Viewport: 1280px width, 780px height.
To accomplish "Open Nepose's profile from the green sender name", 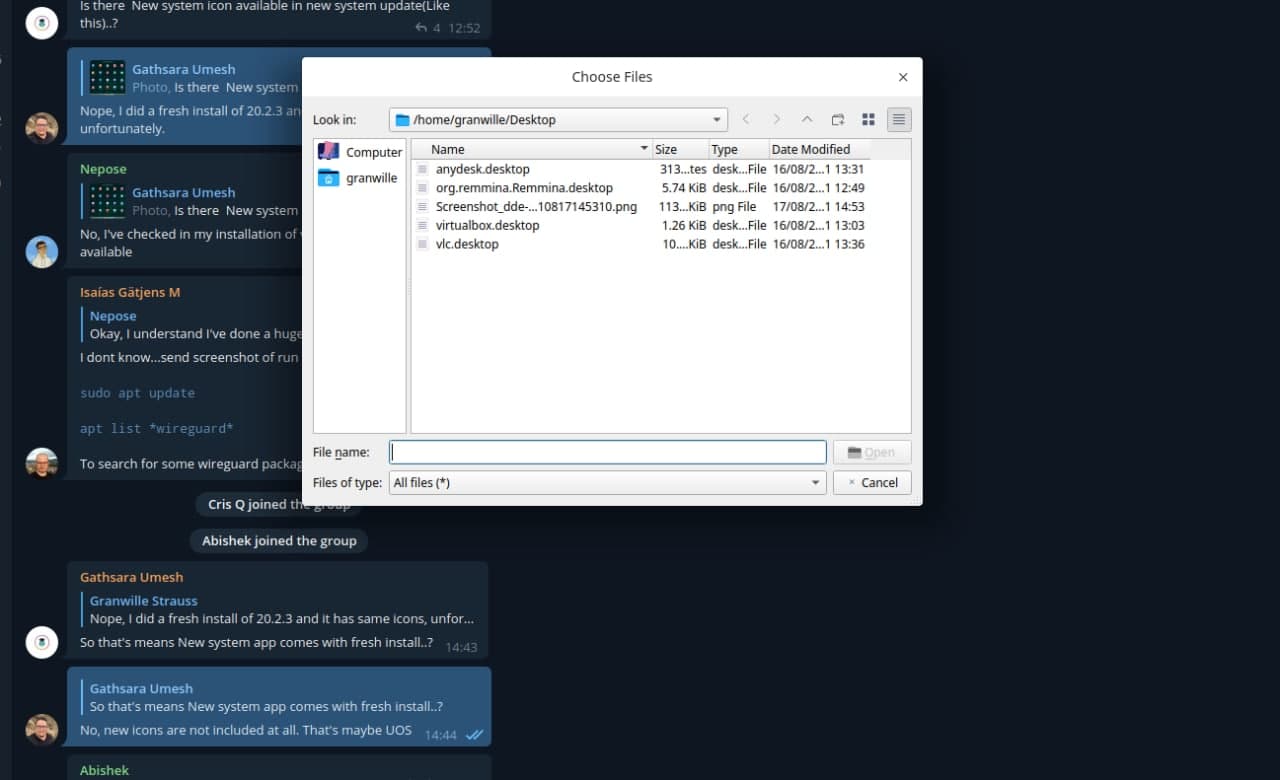I will point(103,169).
